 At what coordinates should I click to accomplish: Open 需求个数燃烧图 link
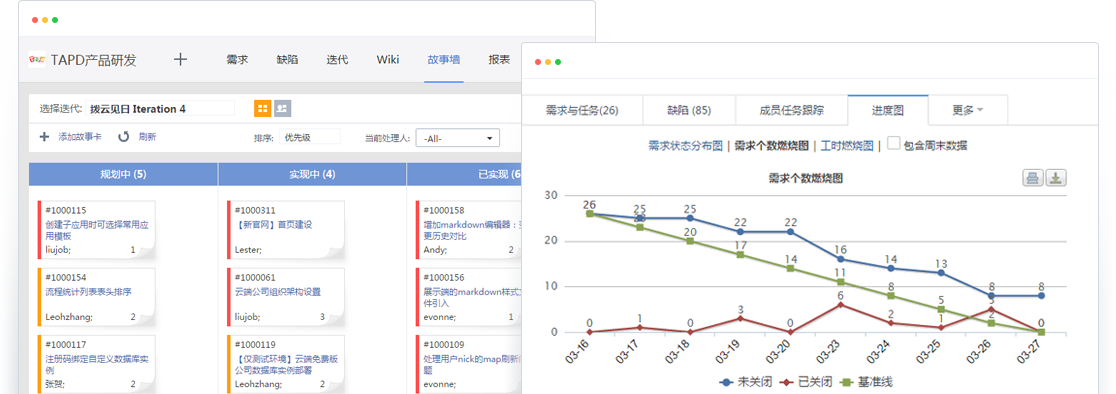772,145
